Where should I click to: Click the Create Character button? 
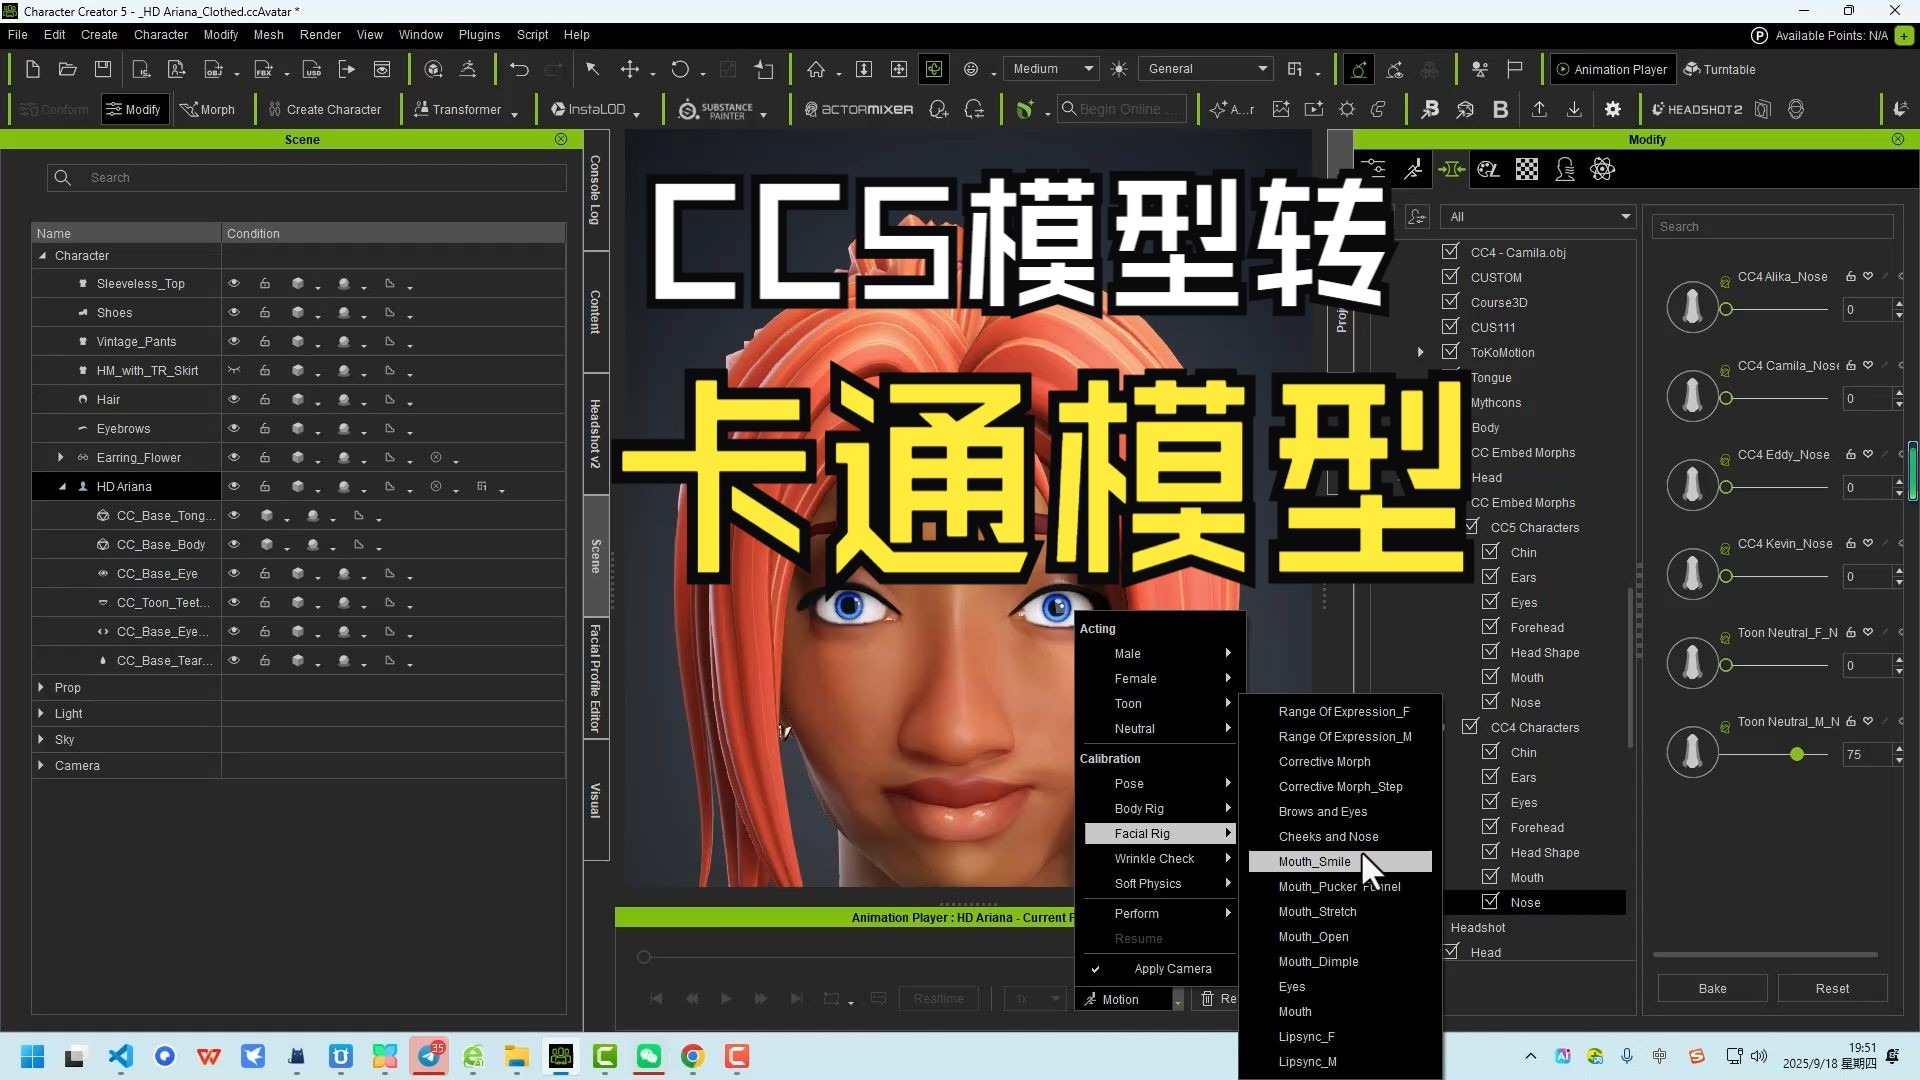coord(324,109)
